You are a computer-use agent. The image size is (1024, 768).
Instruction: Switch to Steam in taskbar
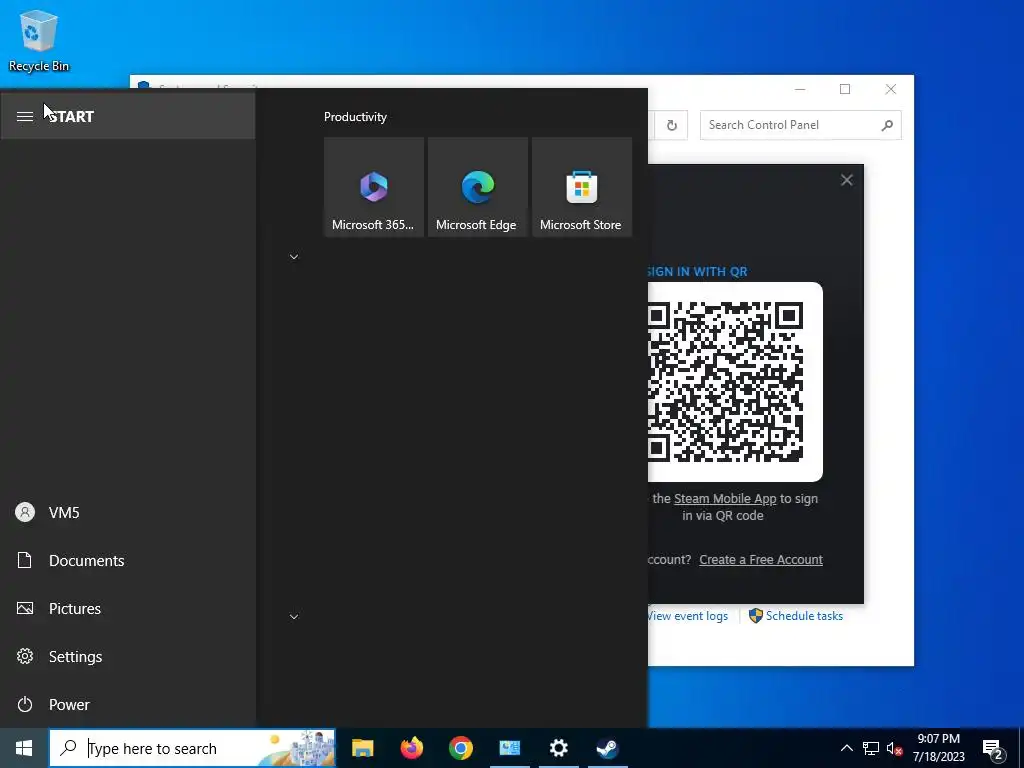point(607,748)
